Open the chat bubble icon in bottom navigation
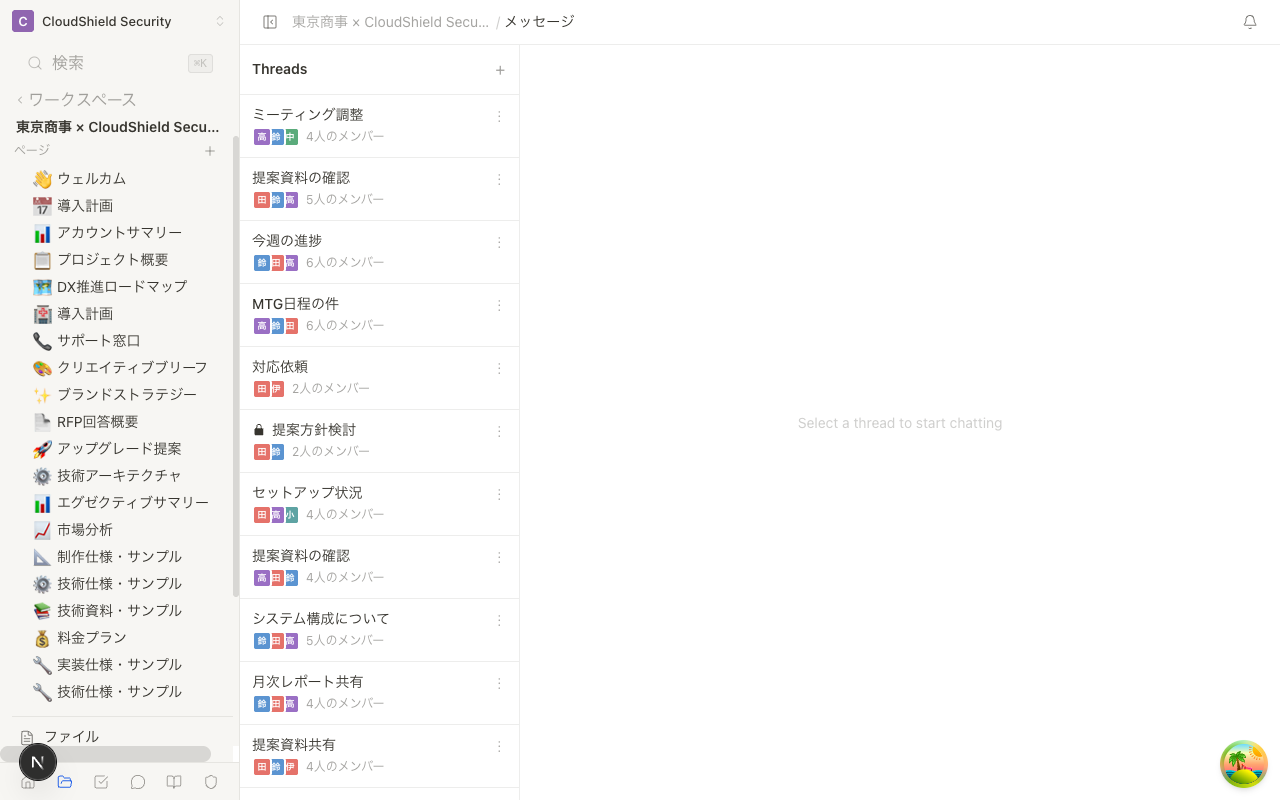Viewport: 1280px width, 800px height. click(138, 782)
